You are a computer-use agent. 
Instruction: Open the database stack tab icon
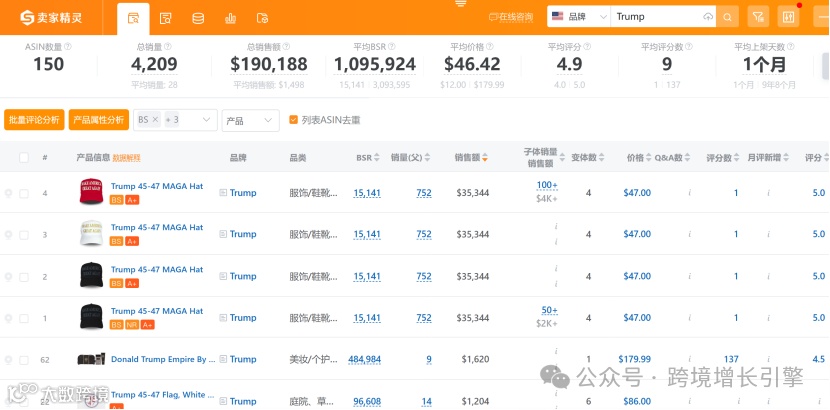(x=198, y=19)
